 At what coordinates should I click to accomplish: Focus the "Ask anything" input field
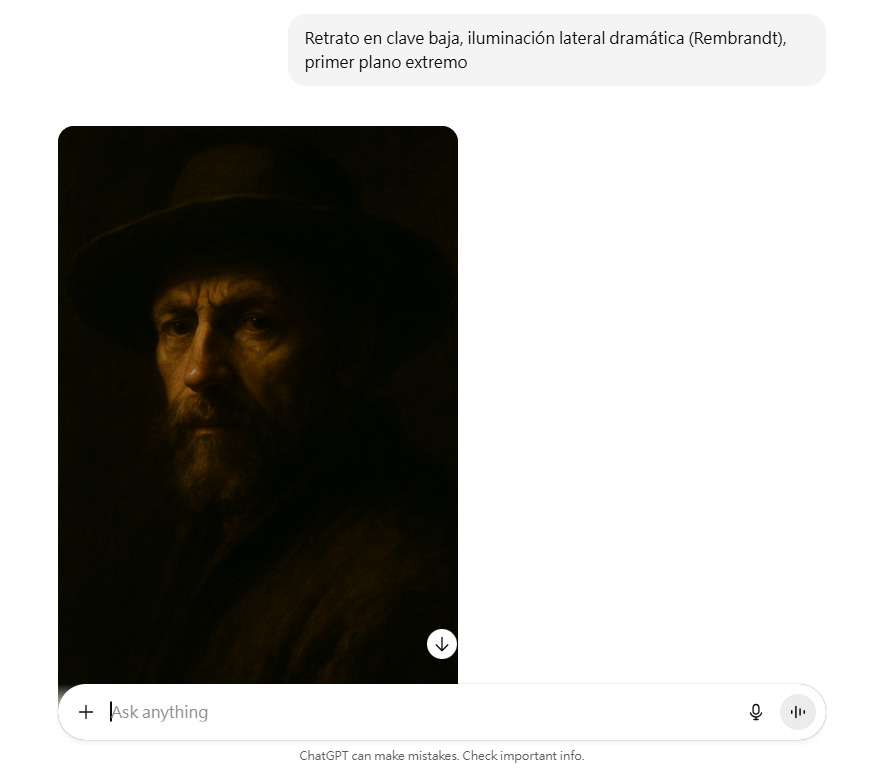pos(425,712)
